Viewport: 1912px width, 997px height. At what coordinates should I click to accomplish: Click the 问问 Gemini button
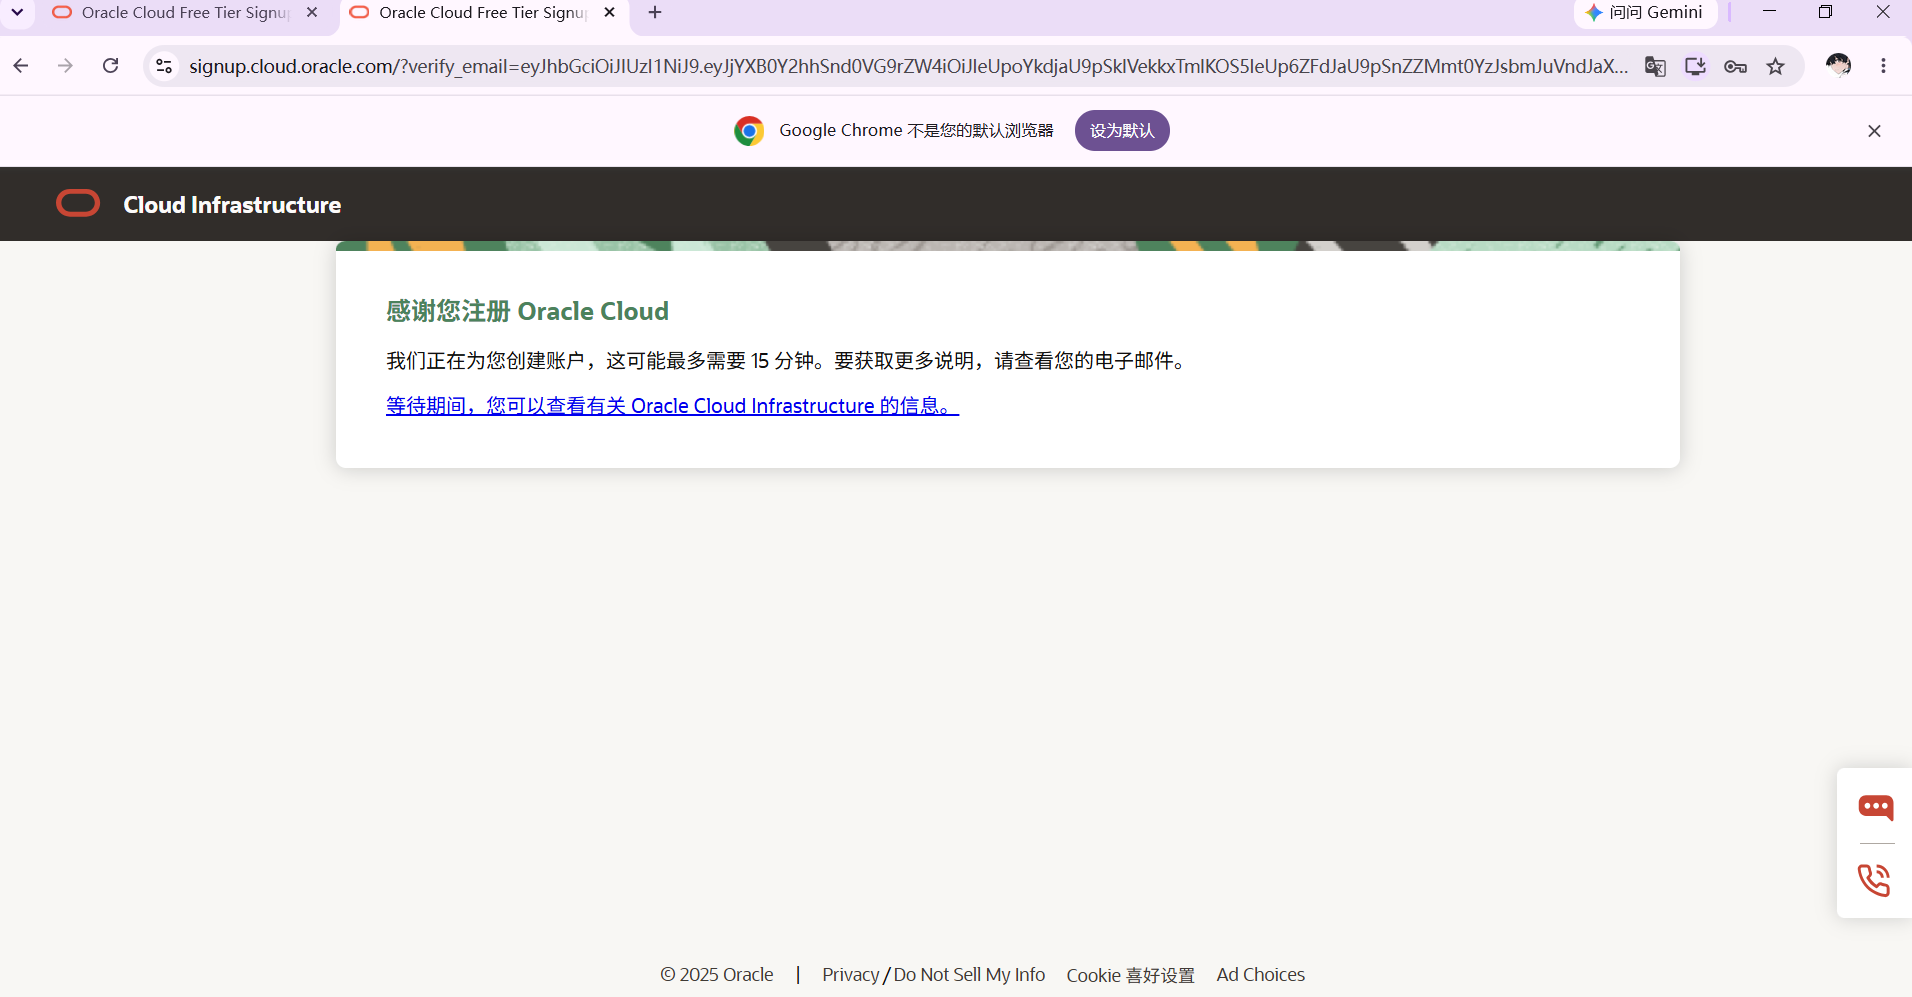coord(1645,13)
